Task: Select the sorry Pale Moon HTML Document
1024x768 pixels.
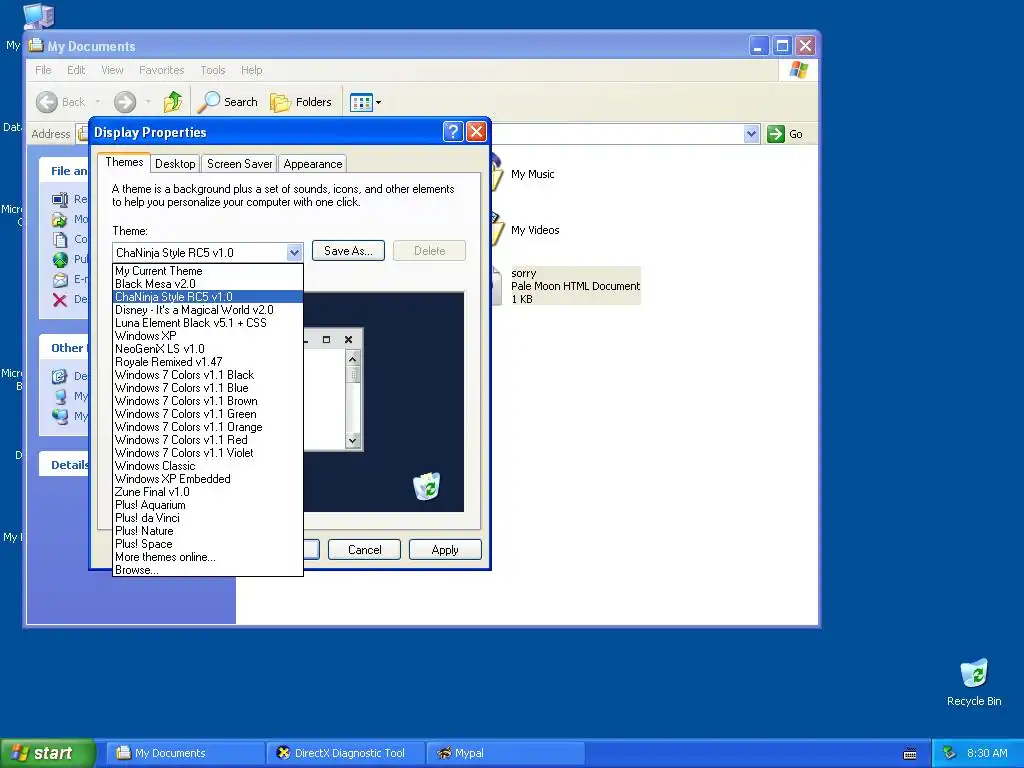Action: [x=575, y=286]
